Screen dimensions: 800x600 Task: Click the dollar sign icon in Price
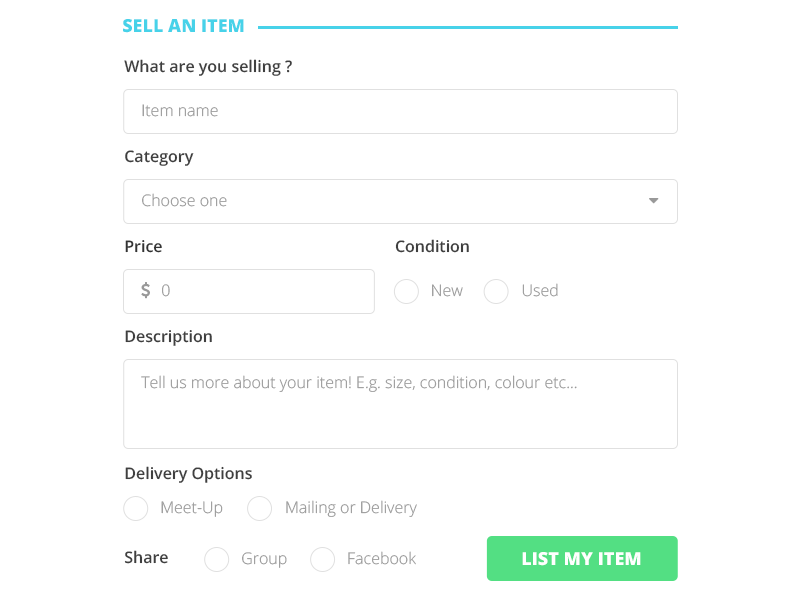[146, 291]
